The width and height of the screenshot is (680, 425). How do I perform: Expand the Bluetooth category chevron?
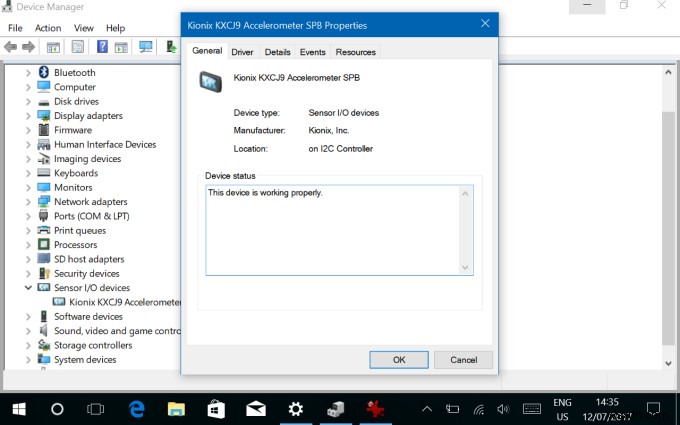pos(28,72)
